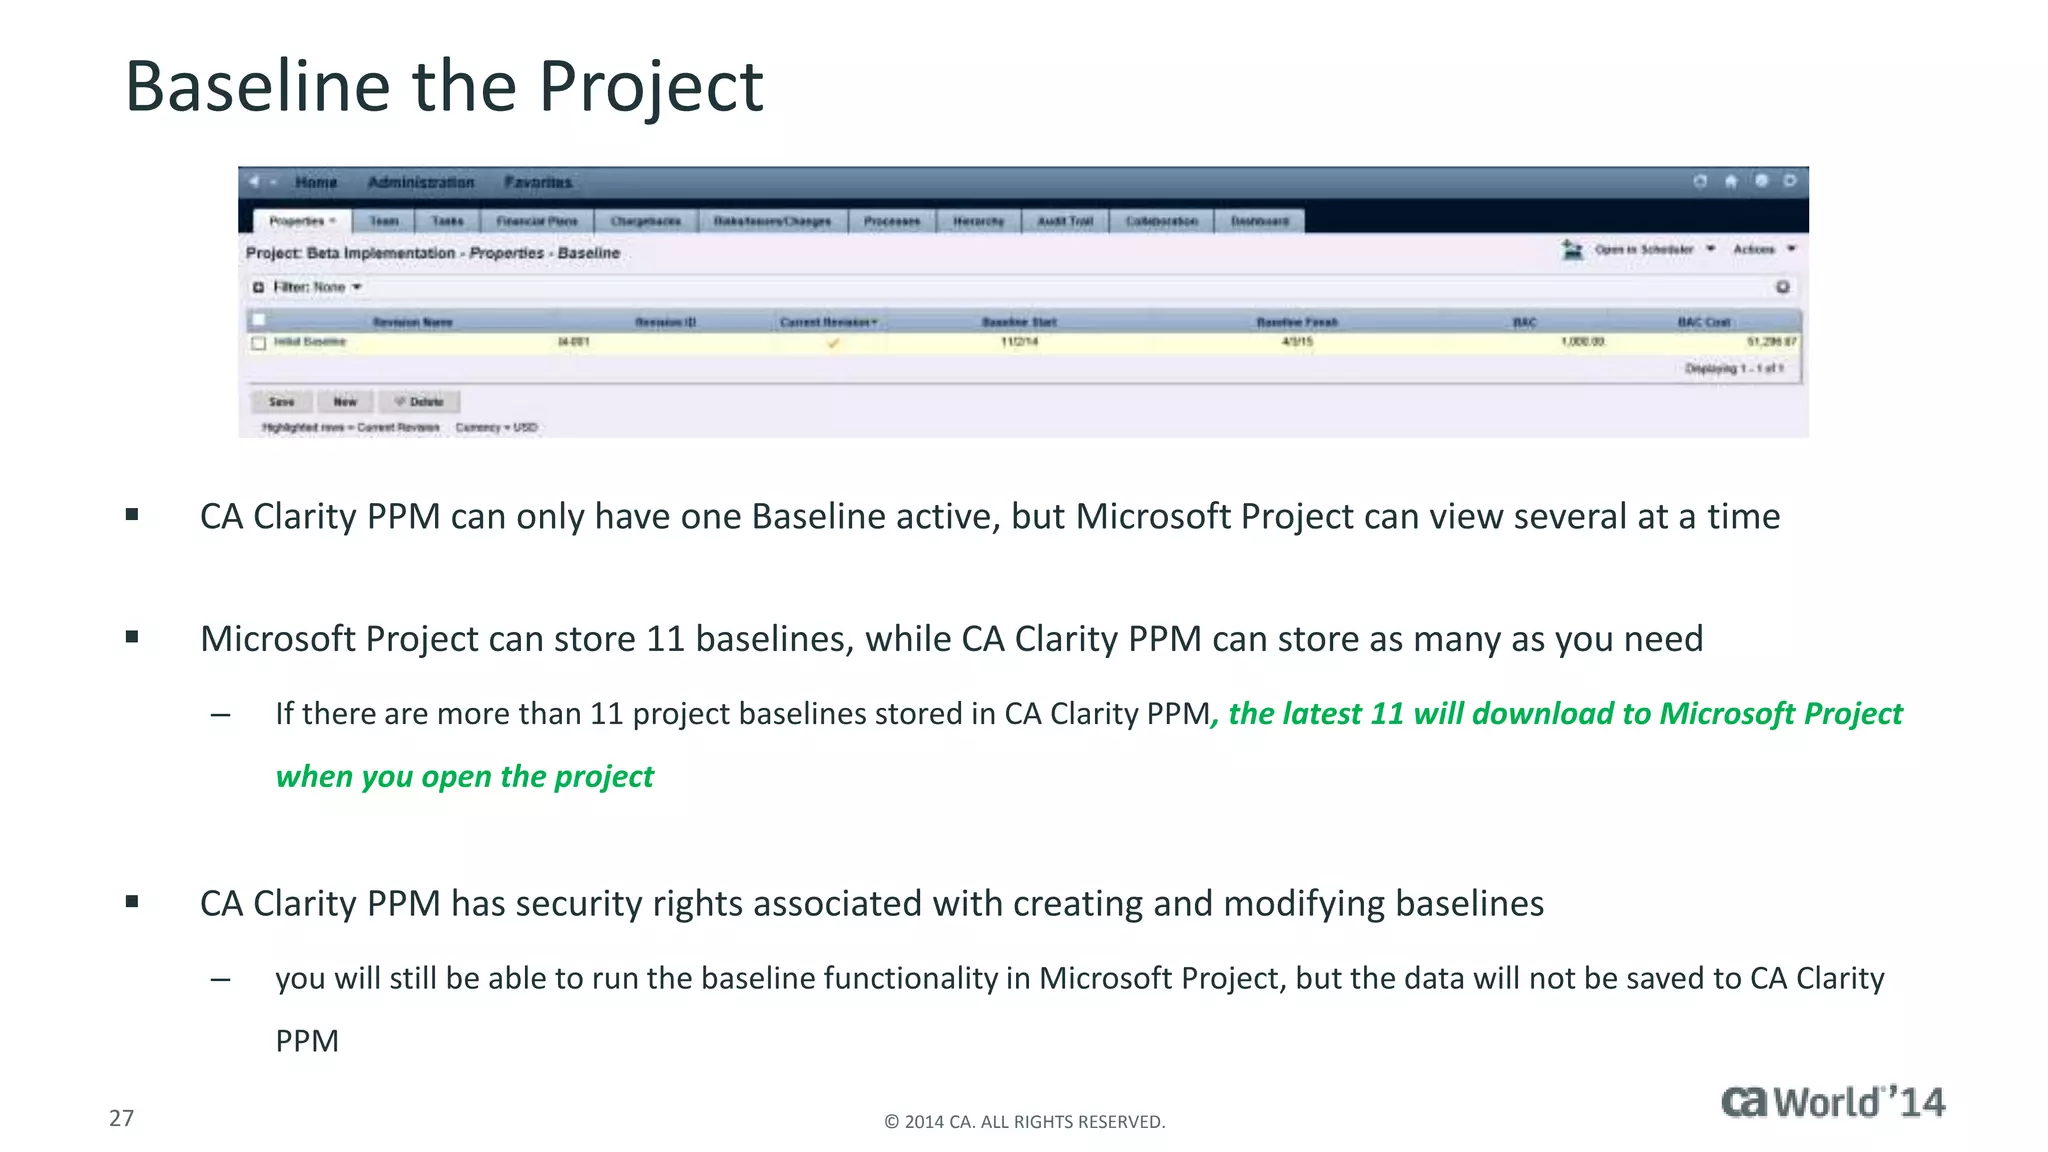Screen dimensions: 2048x1152
Task: Click the plus icon to expand the filter section
Action: tap(258, 288)
